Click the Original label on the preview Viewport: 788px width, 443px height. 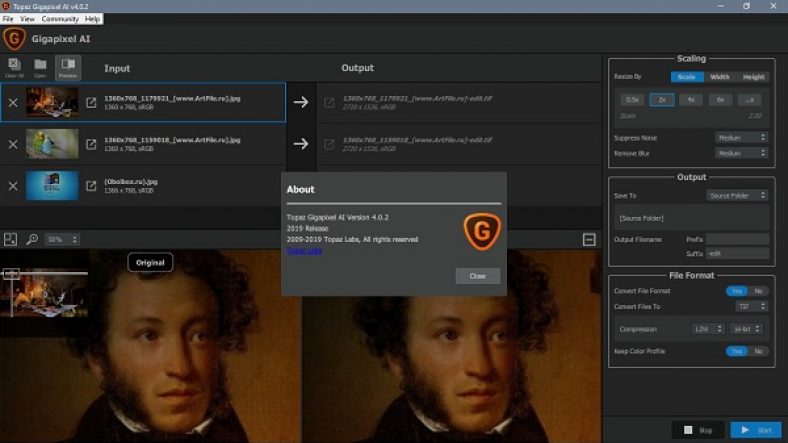click(150, 263)
